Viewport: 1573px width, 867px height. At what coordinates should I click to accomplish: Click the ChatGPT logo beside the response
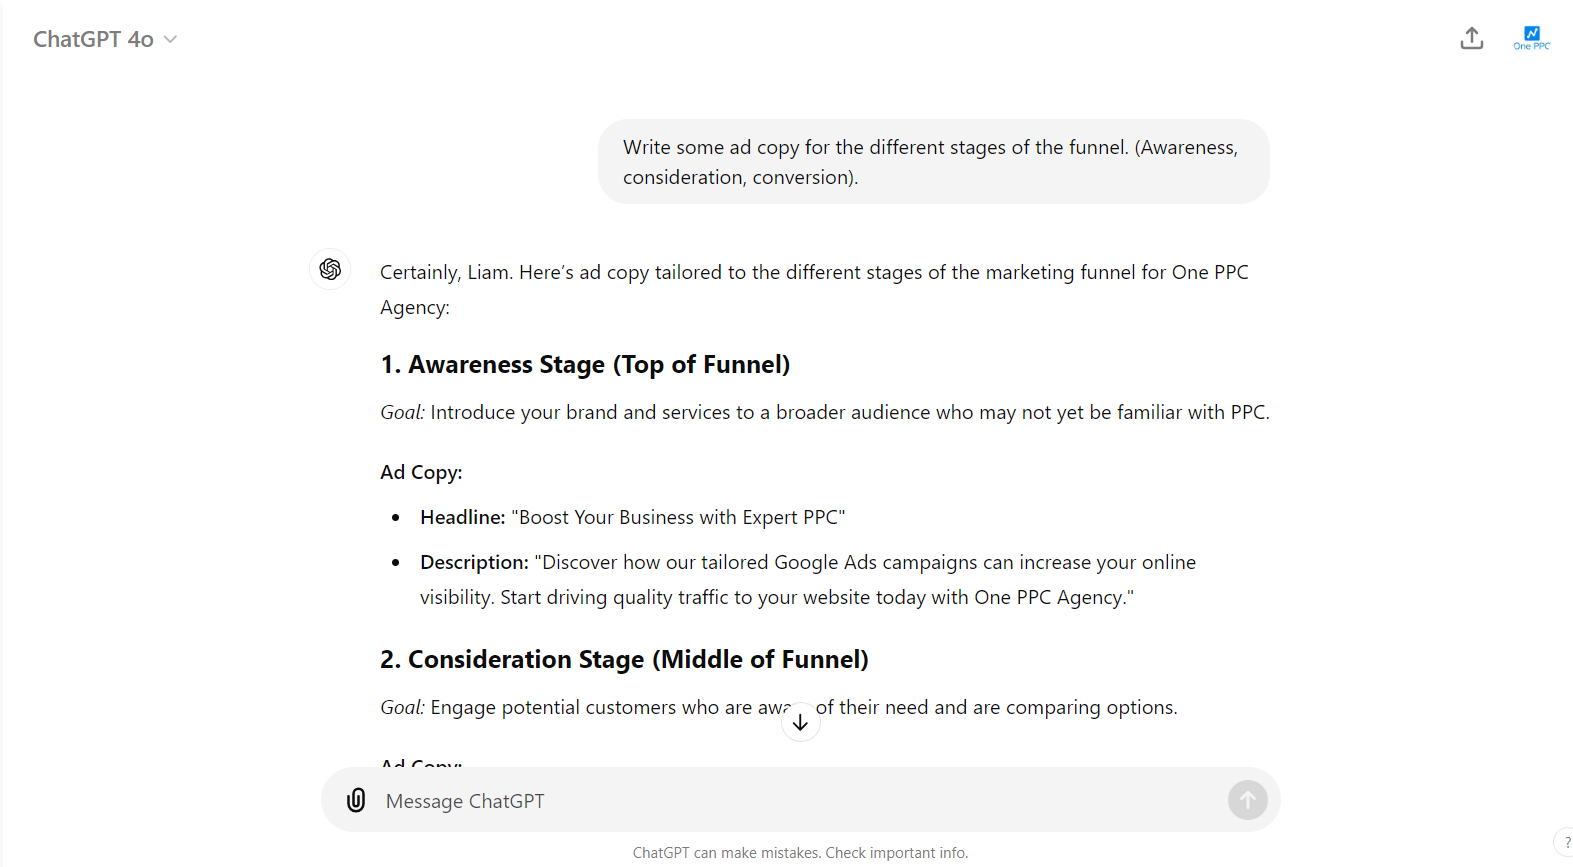330,269
